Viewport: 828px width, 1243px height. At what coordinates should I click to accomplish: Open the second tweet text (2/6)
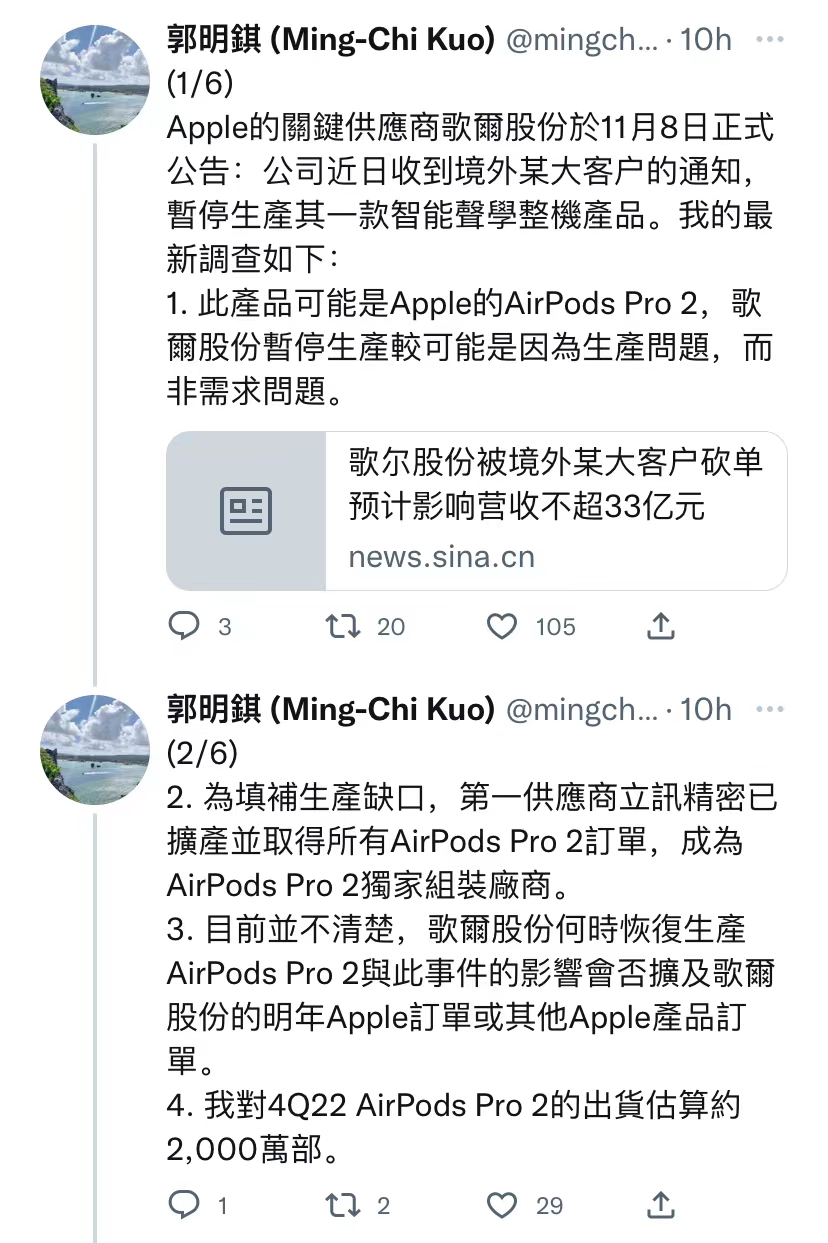point(470,950)
